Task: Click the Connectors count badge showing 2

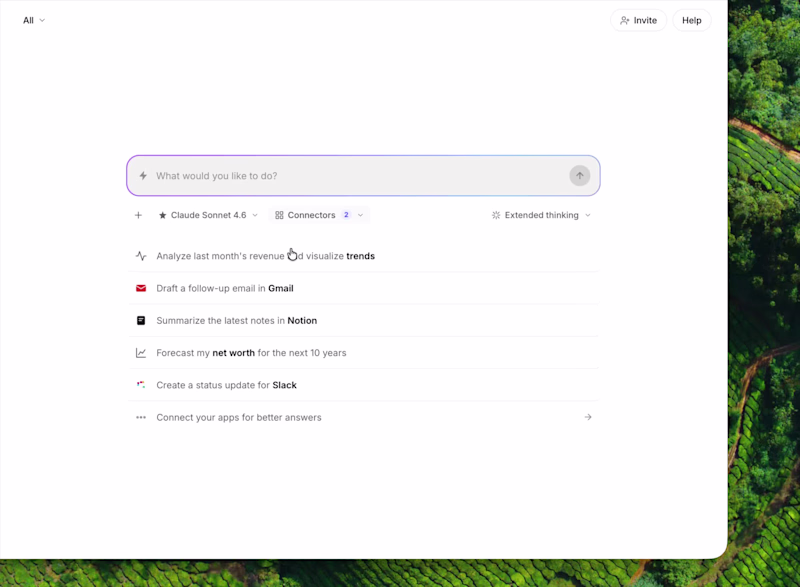Action: click(346, 215)
